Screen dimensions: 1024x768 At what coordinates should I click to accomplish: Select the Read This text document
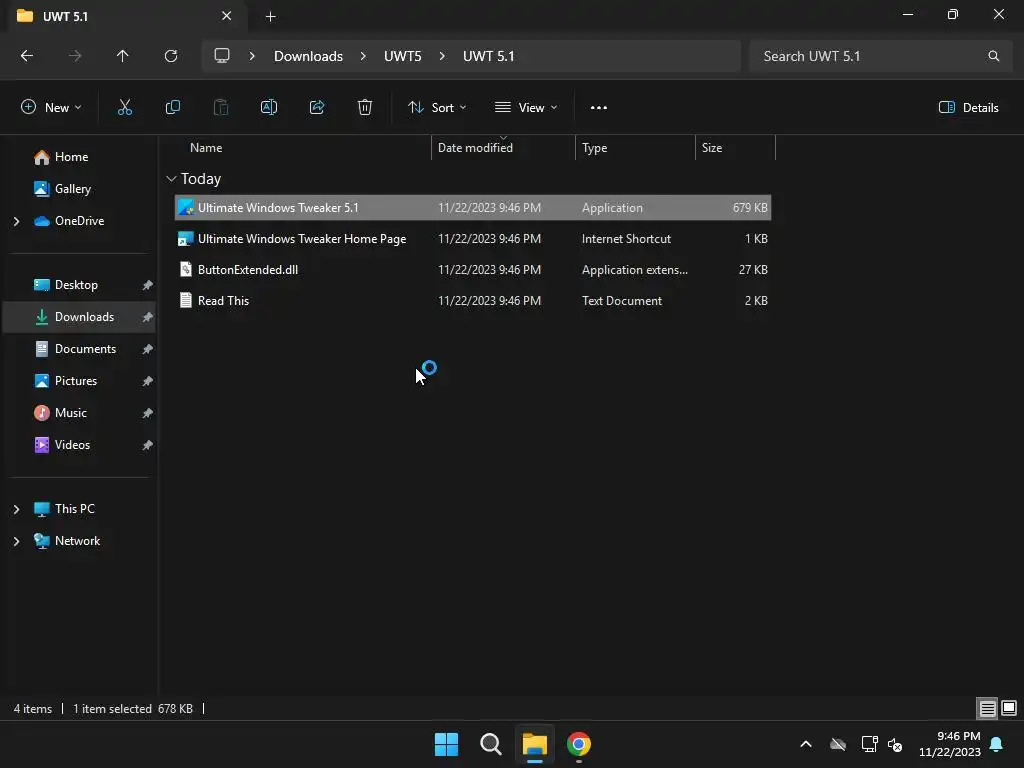click(x=473, y=301)
